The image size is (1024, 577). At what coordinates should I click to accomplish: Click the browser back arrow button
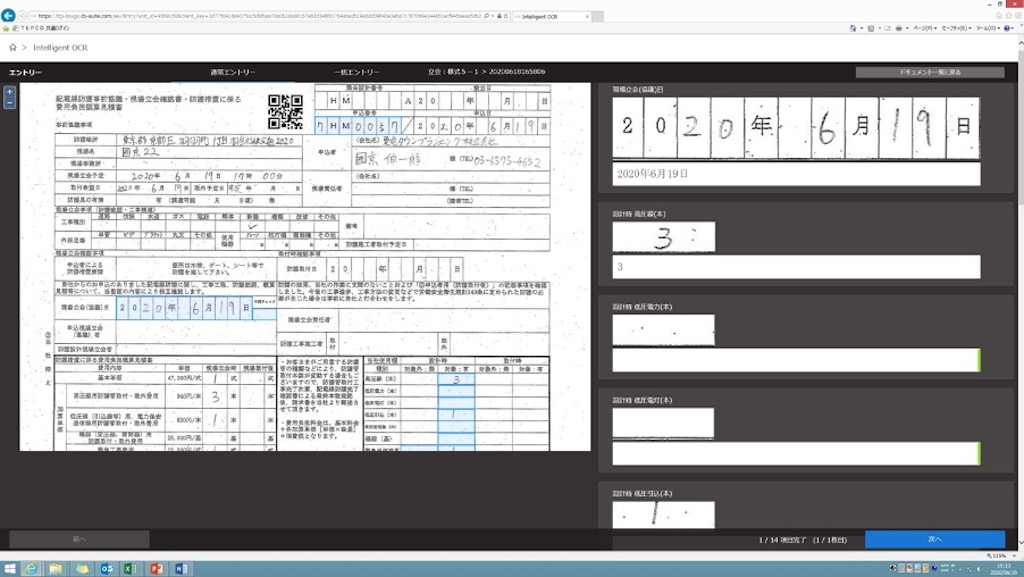click(x=8, y=16)
